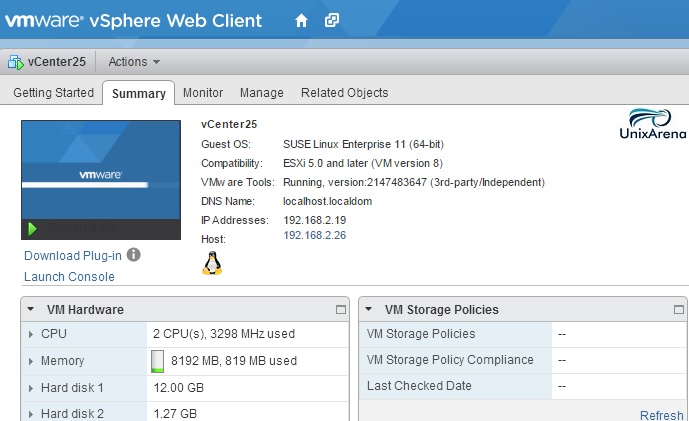Click the VM console thumbnail preview
Image resolution: width=689 pixels, height=421 pixels.
click(x=101, y=180)
